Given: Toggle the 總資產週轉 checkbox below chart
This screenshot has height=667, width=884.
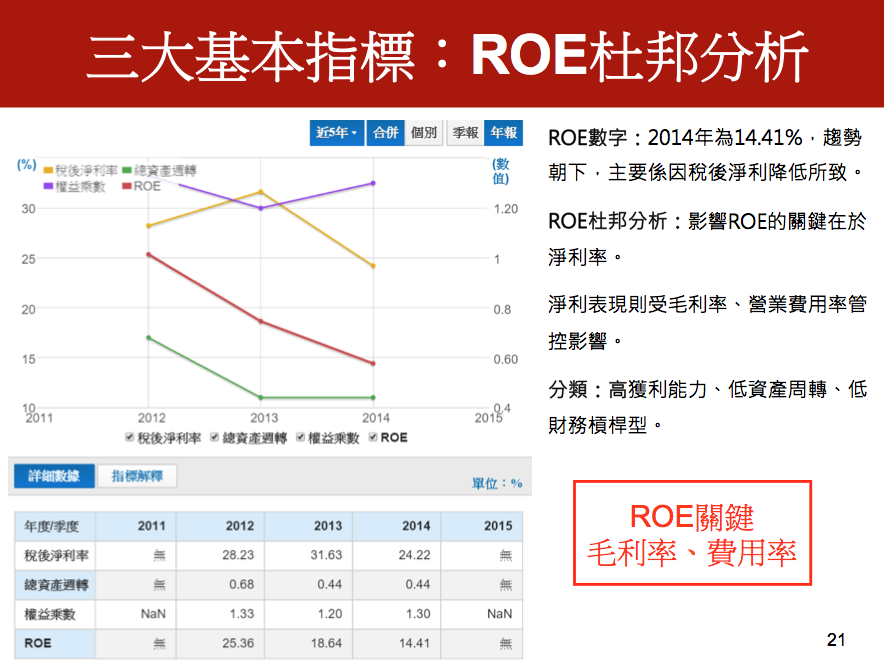Looking at the screenshot, I should [x=215, y=438].
